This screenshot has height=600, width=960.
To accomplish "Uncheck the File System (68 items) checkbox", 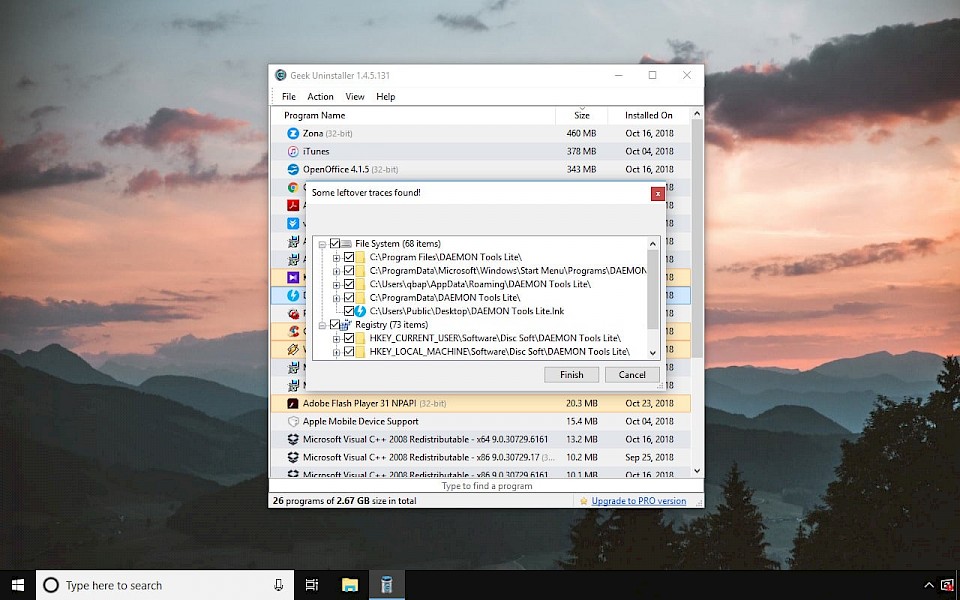I will coord(335,244).
